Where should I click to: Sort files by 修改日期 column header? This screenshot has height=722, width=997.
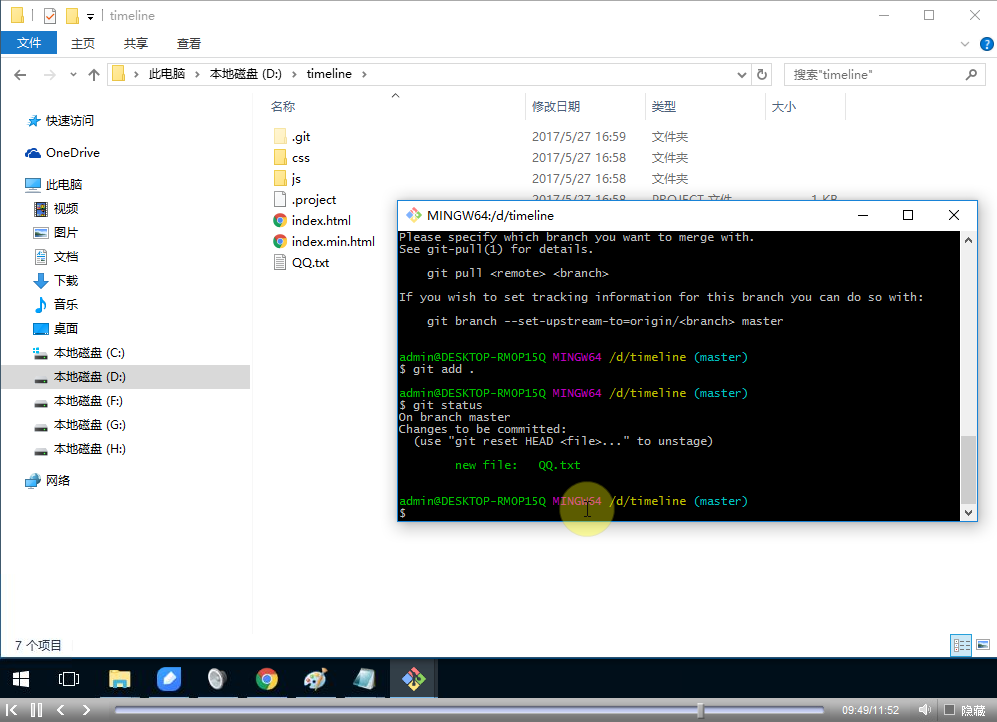coord(556,106)
